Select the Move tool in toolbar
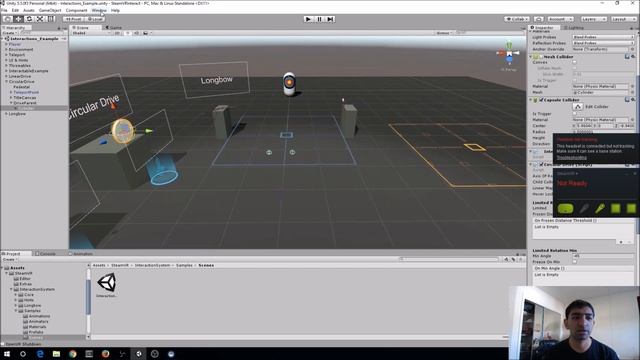The width and height of the screenshot is (640, 360). tap(18, 19)
